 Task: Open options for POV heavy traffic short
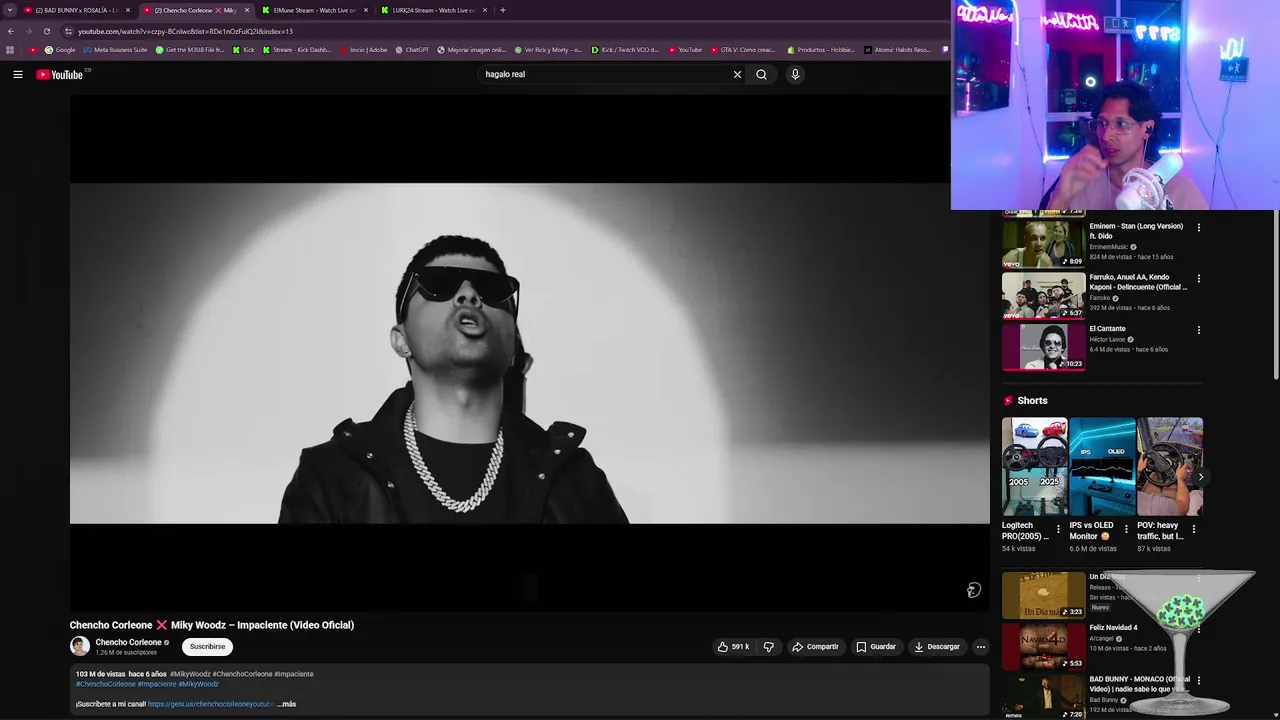1193,529
